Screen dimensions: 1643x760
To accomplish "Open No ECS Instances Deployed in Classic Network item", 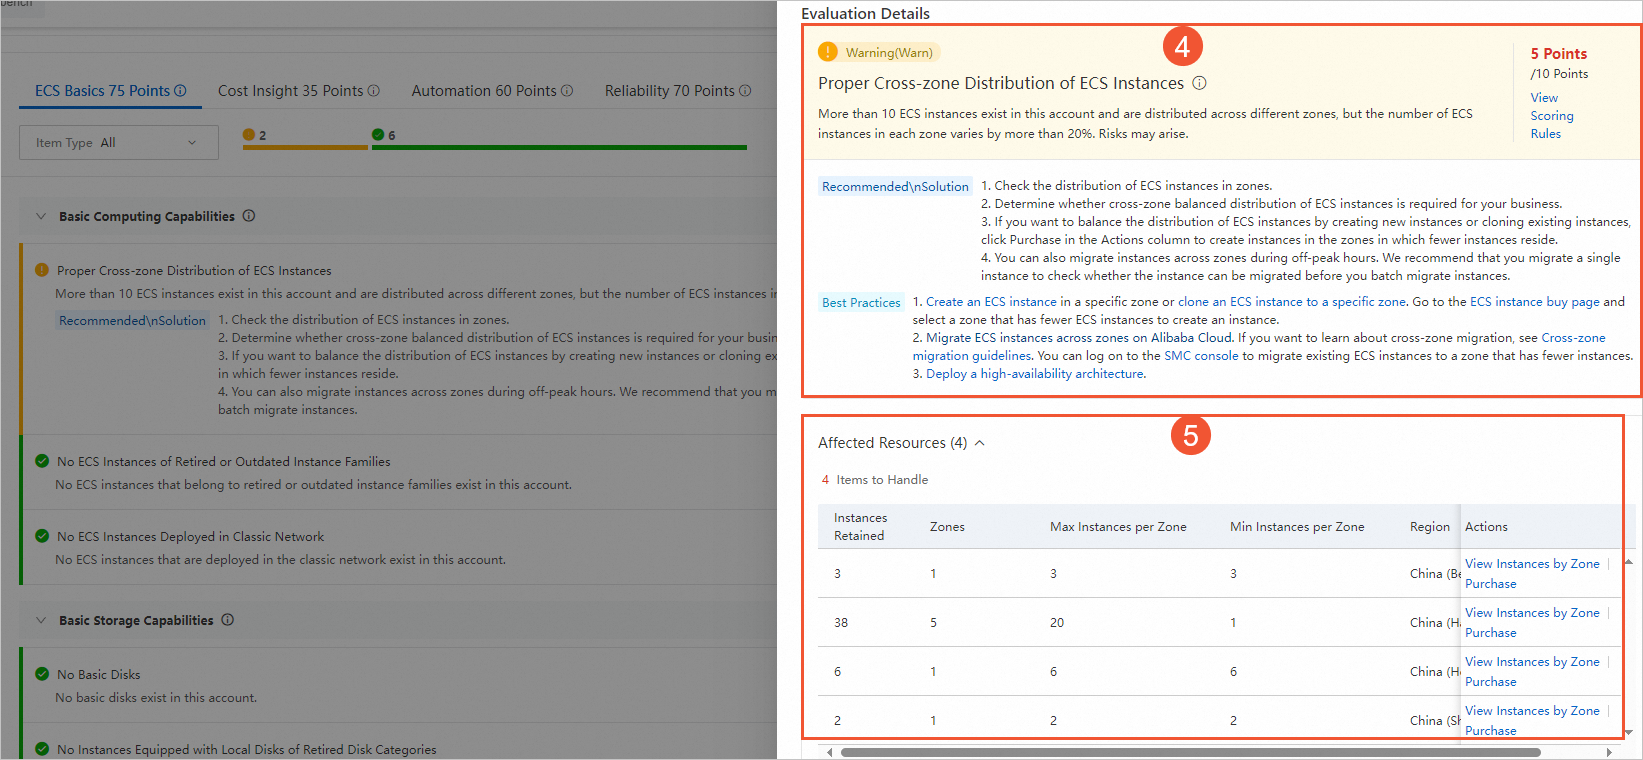I will (x=190, y=536).
